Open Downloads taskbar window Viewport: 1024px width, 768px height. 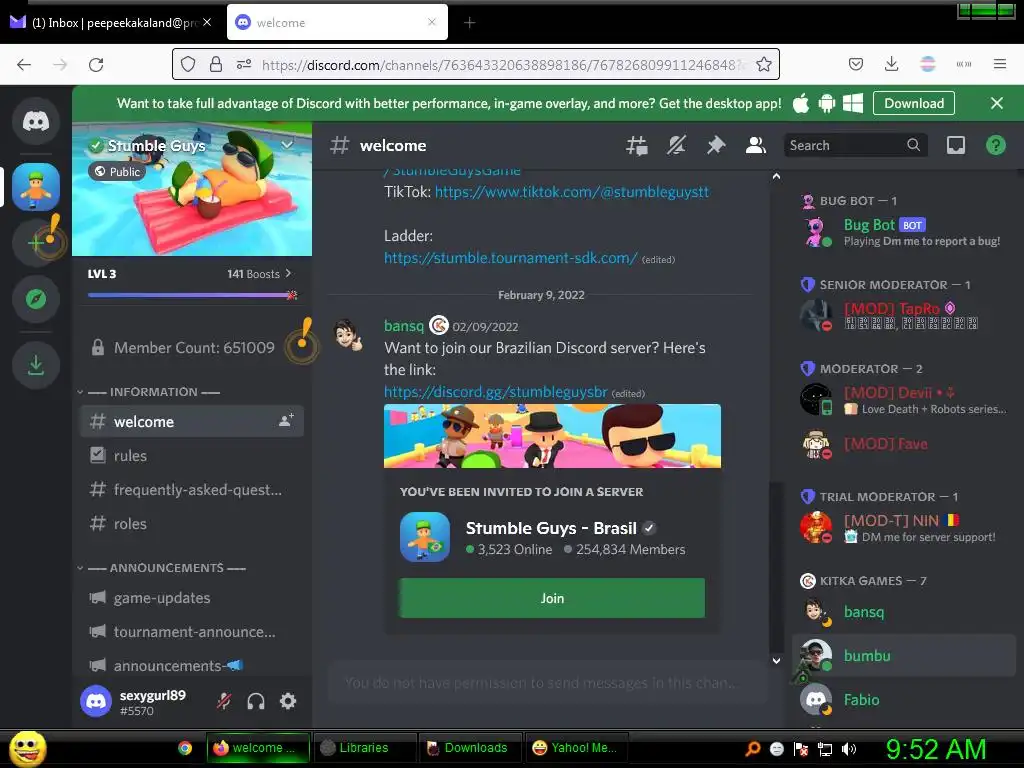tap(470, 748)
